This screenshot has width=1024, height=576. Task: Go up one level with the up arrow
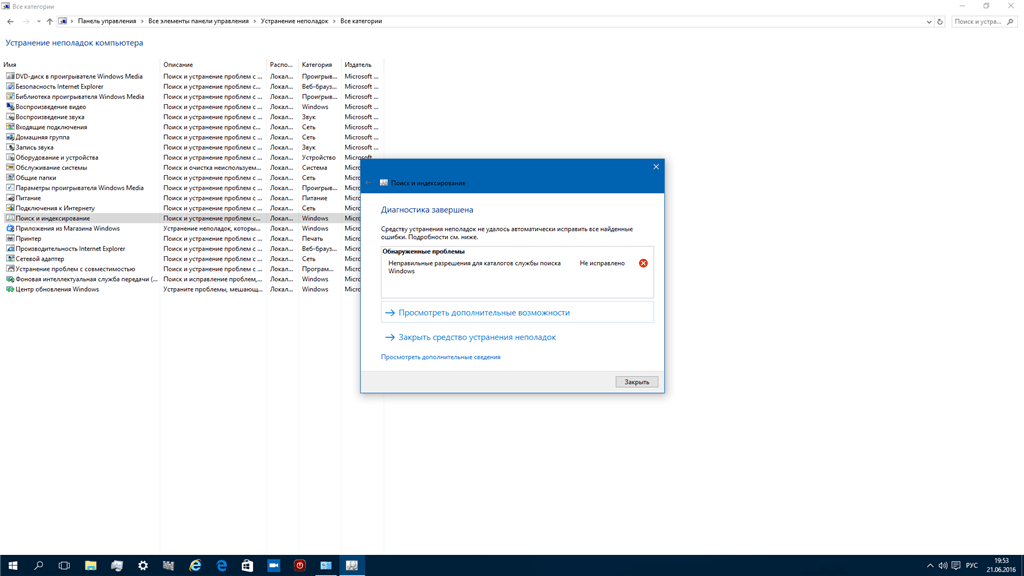pos(50,21)
